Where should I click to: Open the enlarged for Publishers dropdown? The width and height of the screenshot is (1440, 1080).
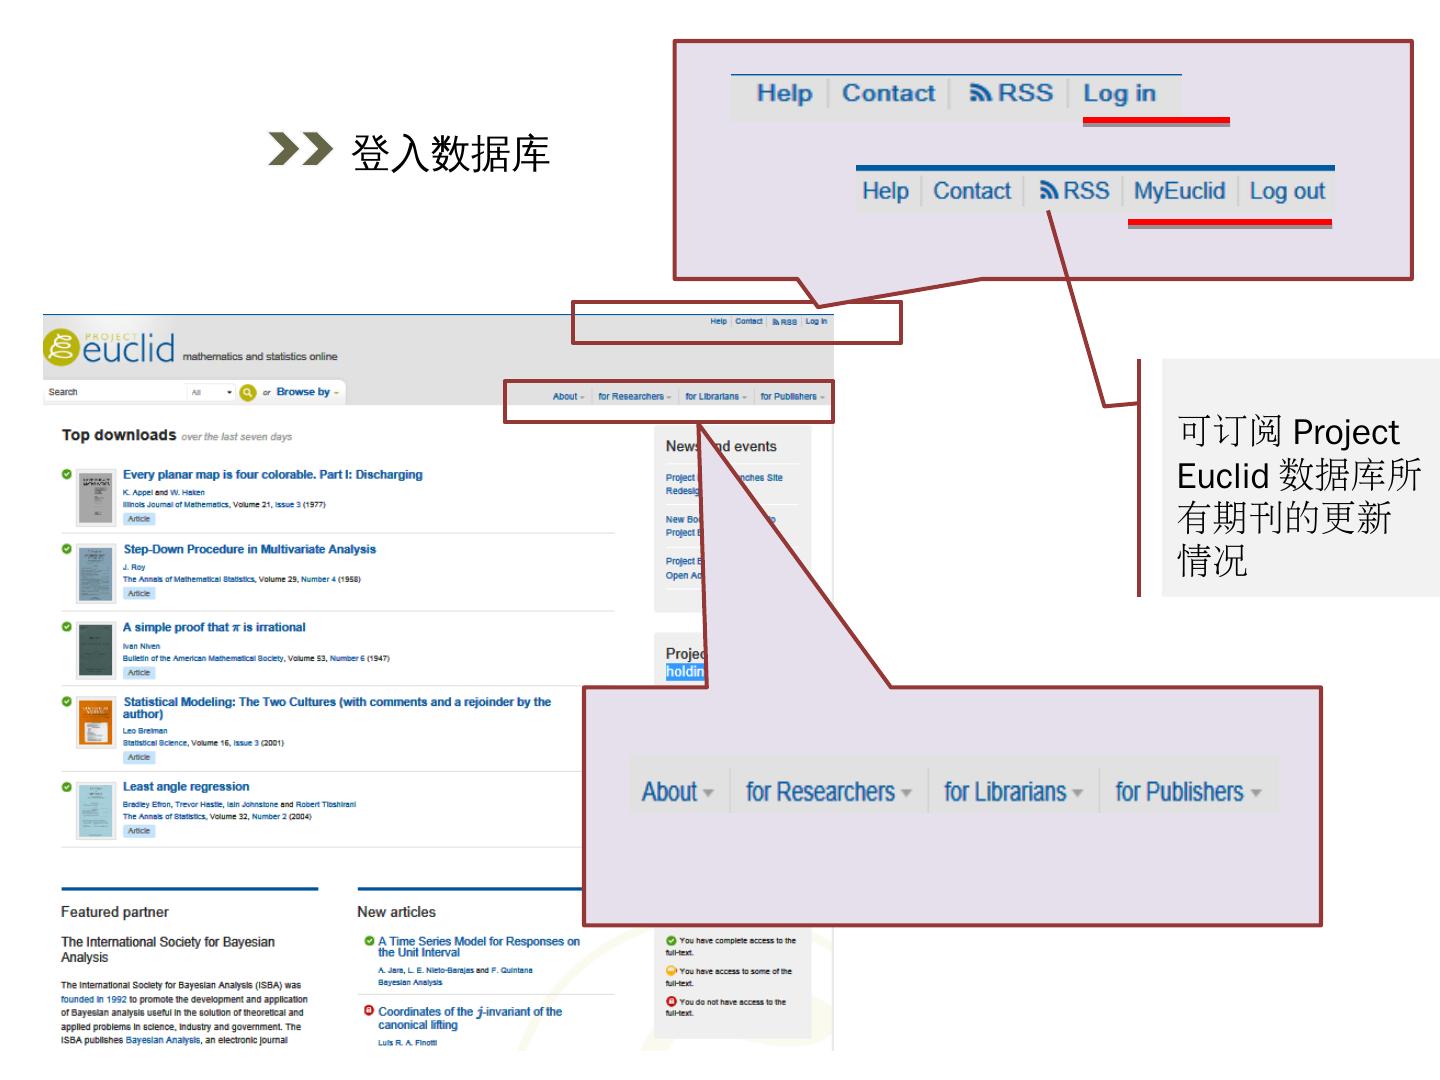coord(1187,792)
